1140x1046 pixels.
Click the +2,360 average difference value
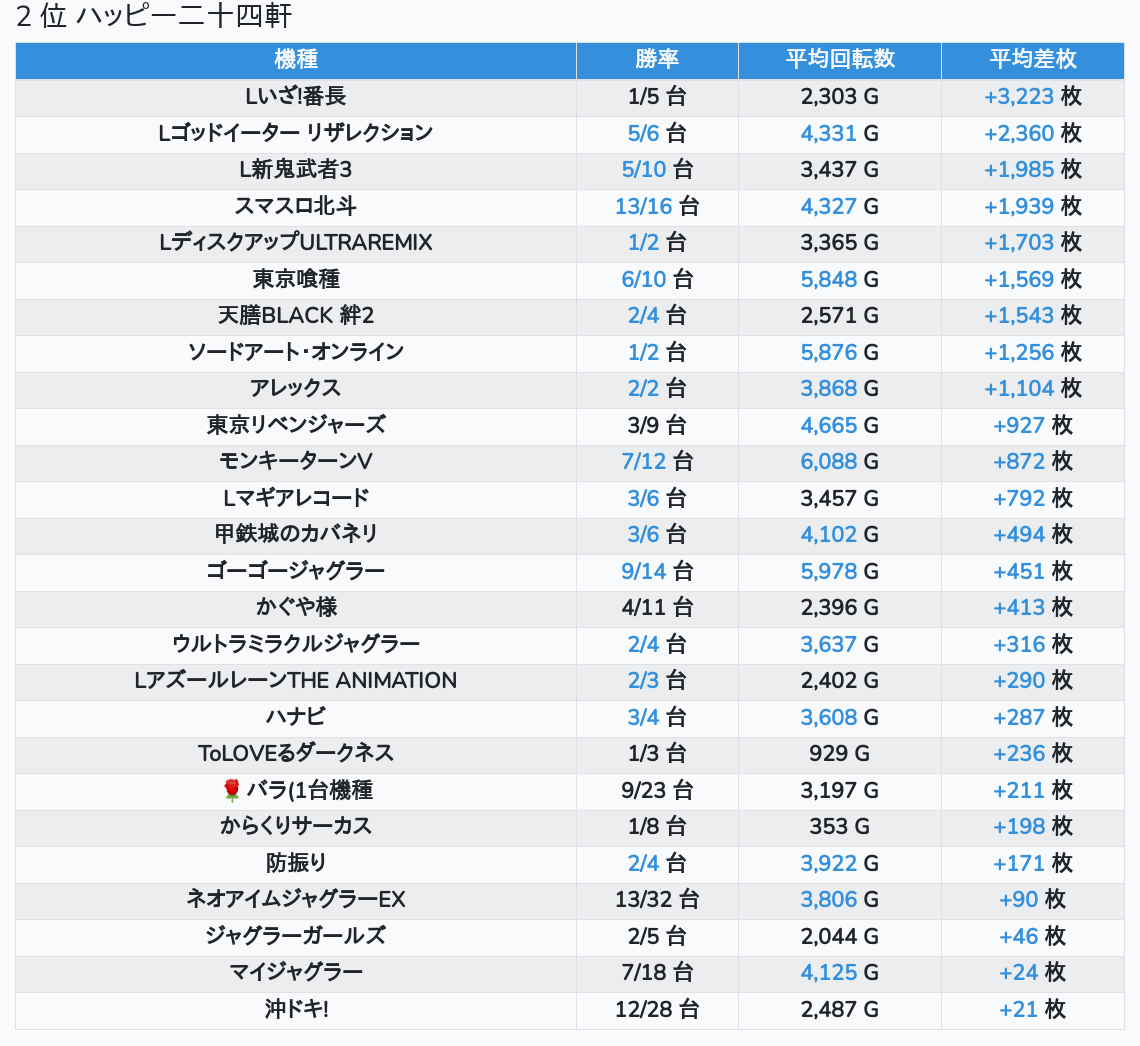tap(1018, 133)
